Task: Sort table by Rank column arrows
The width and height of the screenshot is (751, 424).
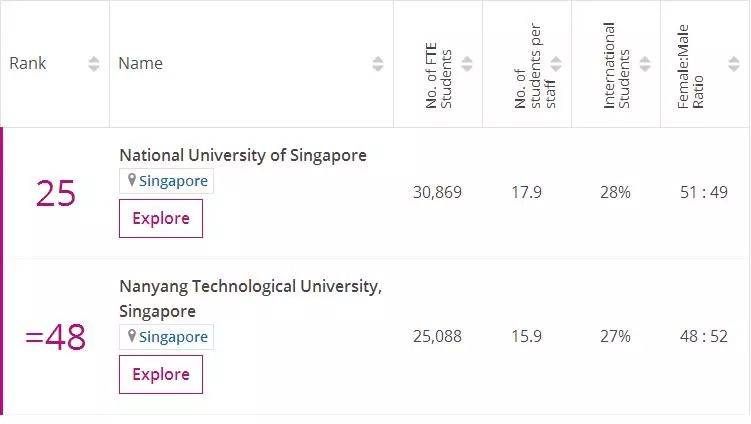Action: click(94, 64)
